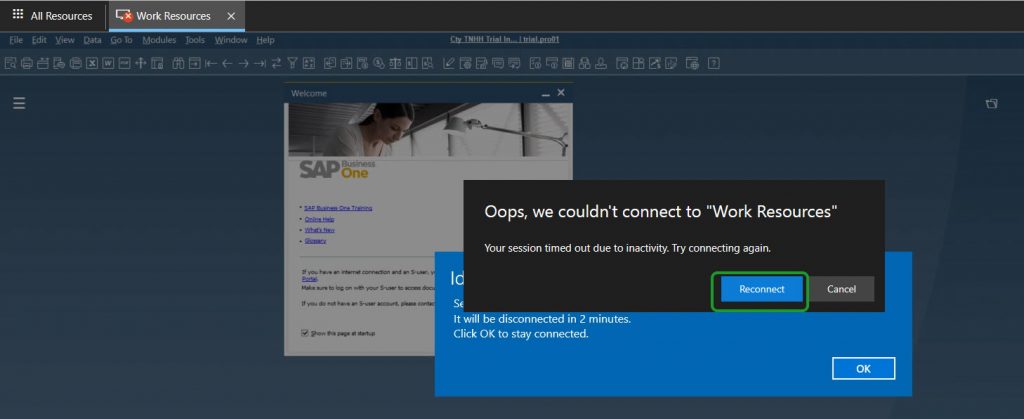Minimize the Welcome window

(x=546, y=93)
